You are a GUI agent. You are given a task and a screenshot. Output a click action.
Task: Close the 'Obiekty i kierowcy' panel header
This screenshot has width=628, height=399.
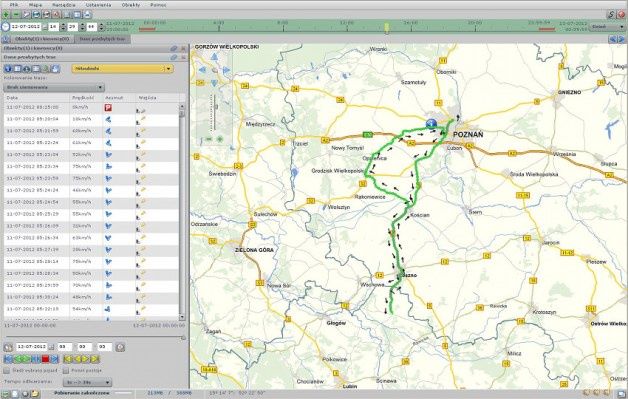click(x=183, y=48)
